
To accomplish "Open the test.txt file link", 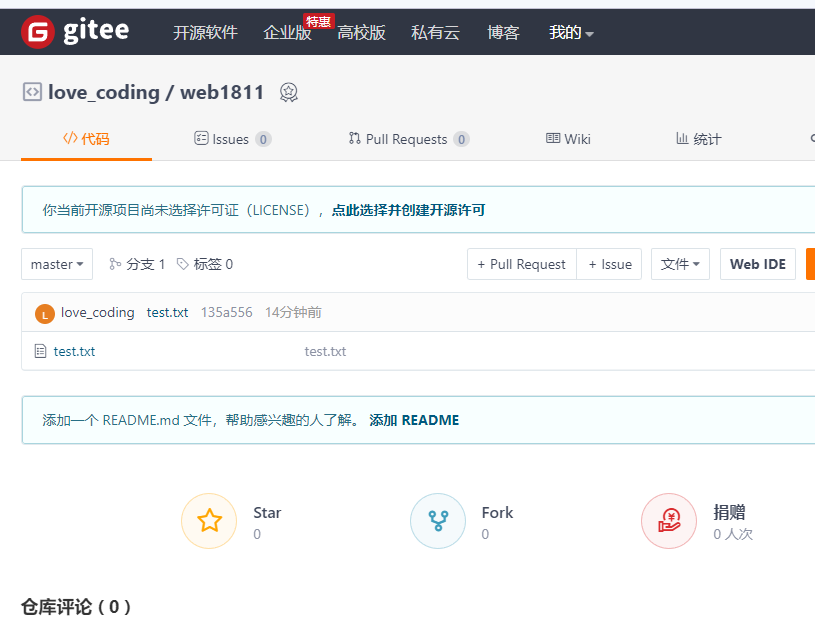I will pyautogui.click(x=74, y=351).
